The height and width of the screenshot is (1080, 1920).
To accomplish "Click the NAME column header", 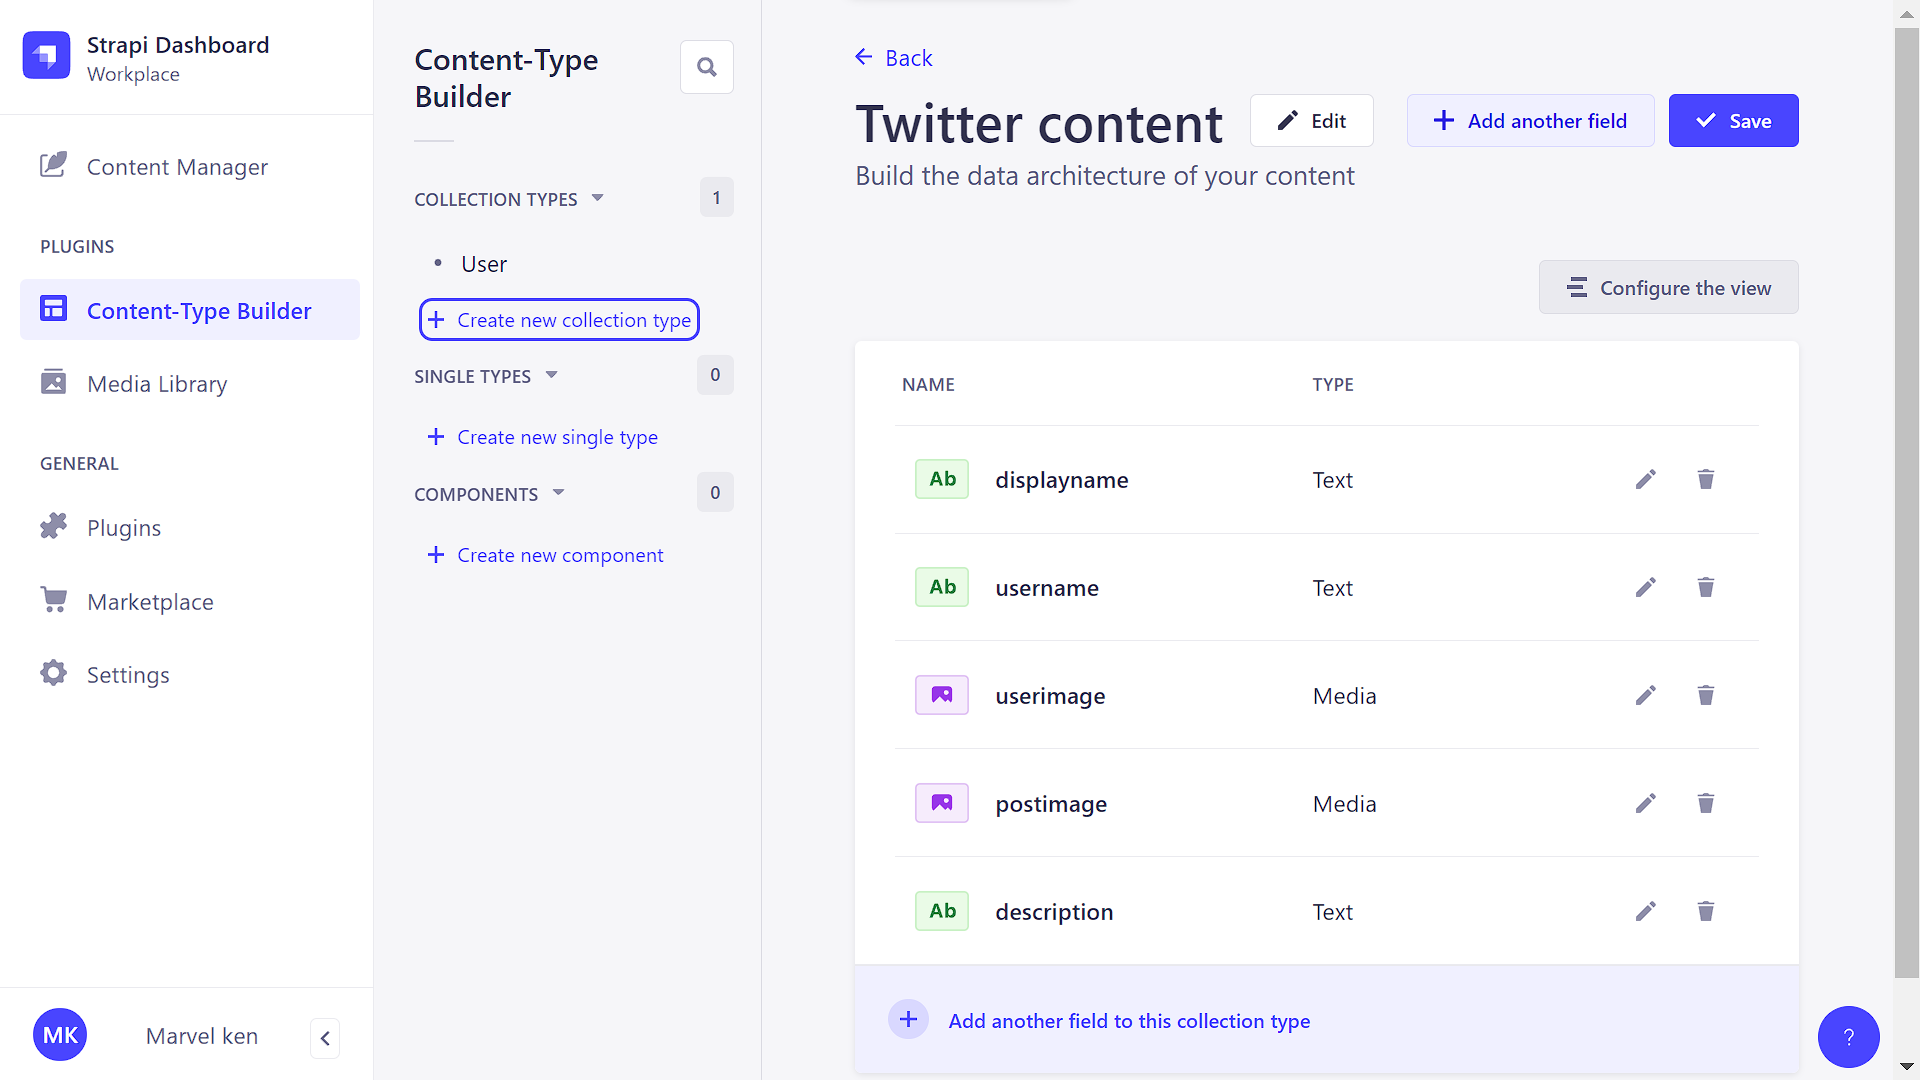I will pos(928,385).
